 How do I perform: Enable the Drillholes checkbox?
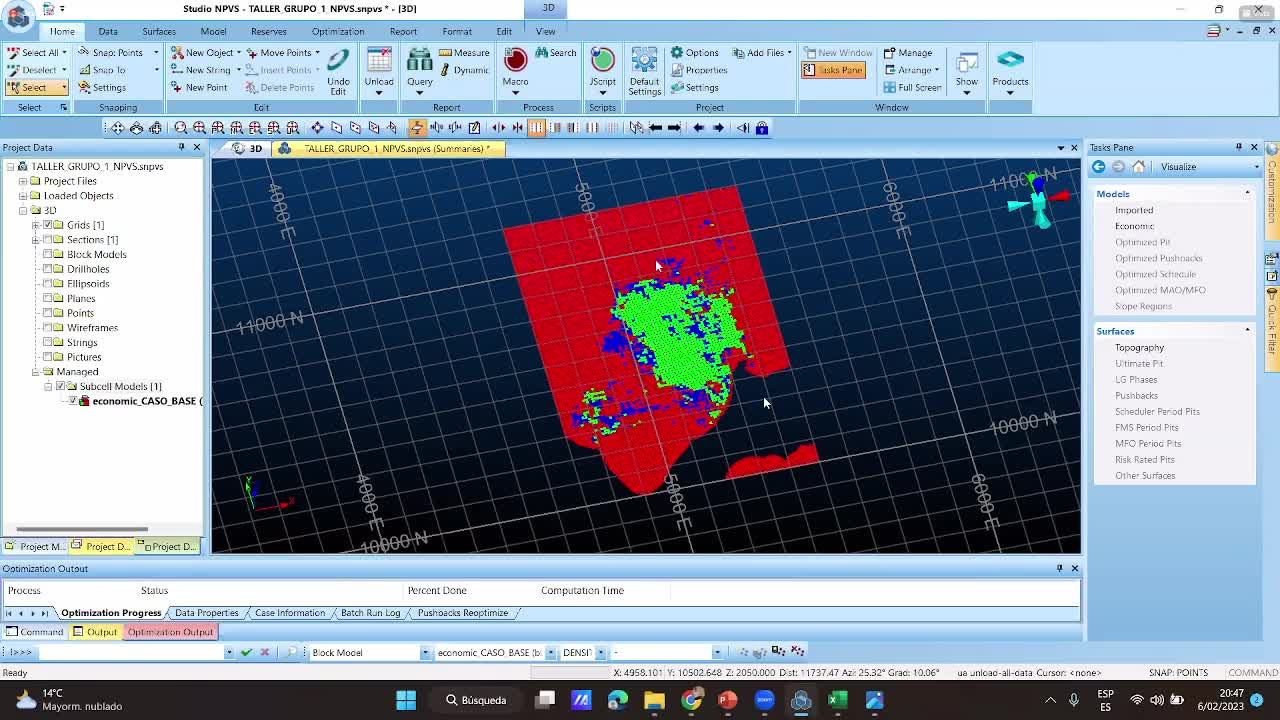pyautogui.click(x=48, y=269)
